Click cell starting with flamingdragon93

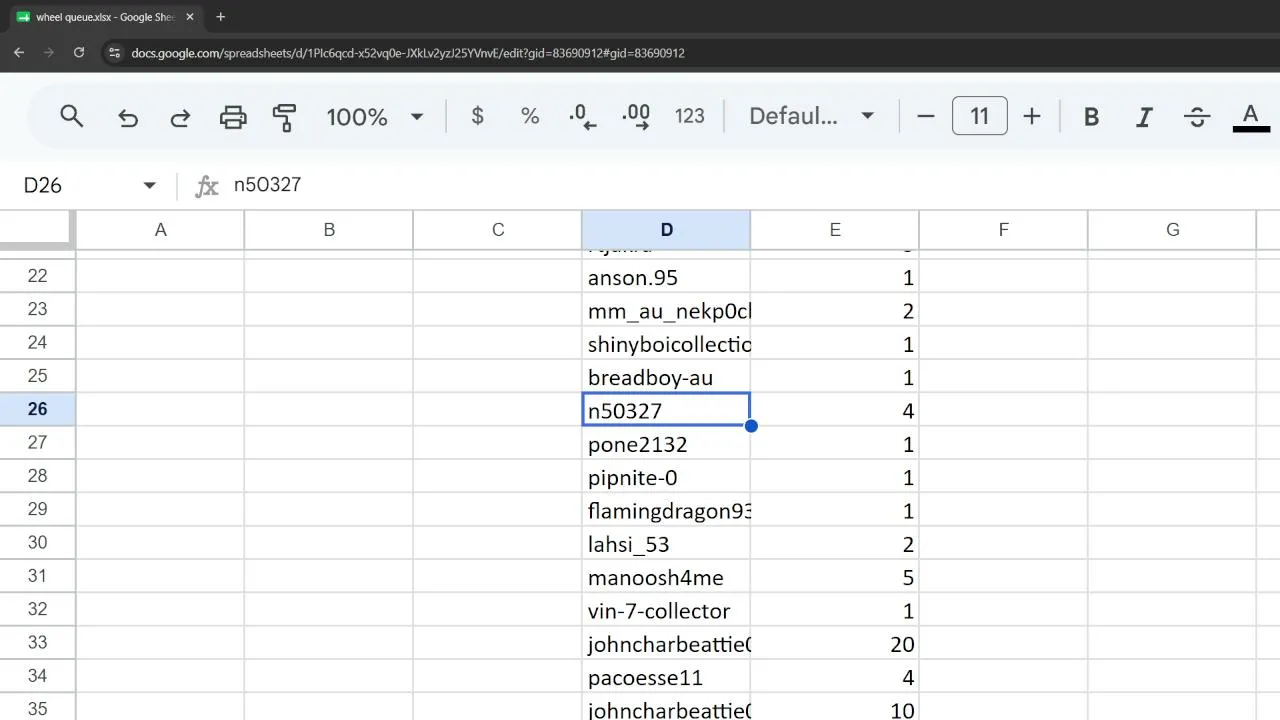pos(666,510)
